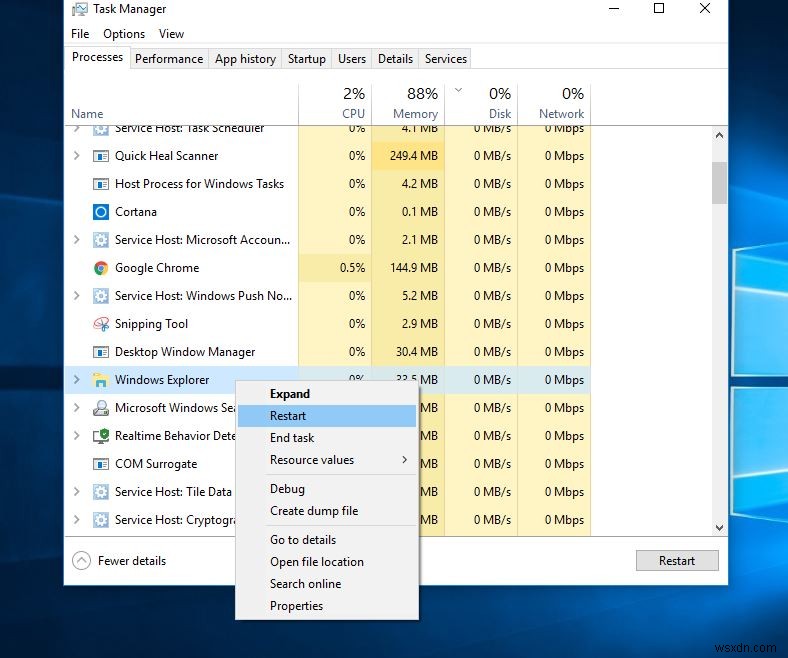Click the Cortana circle icon

click(x=101, y=212)
